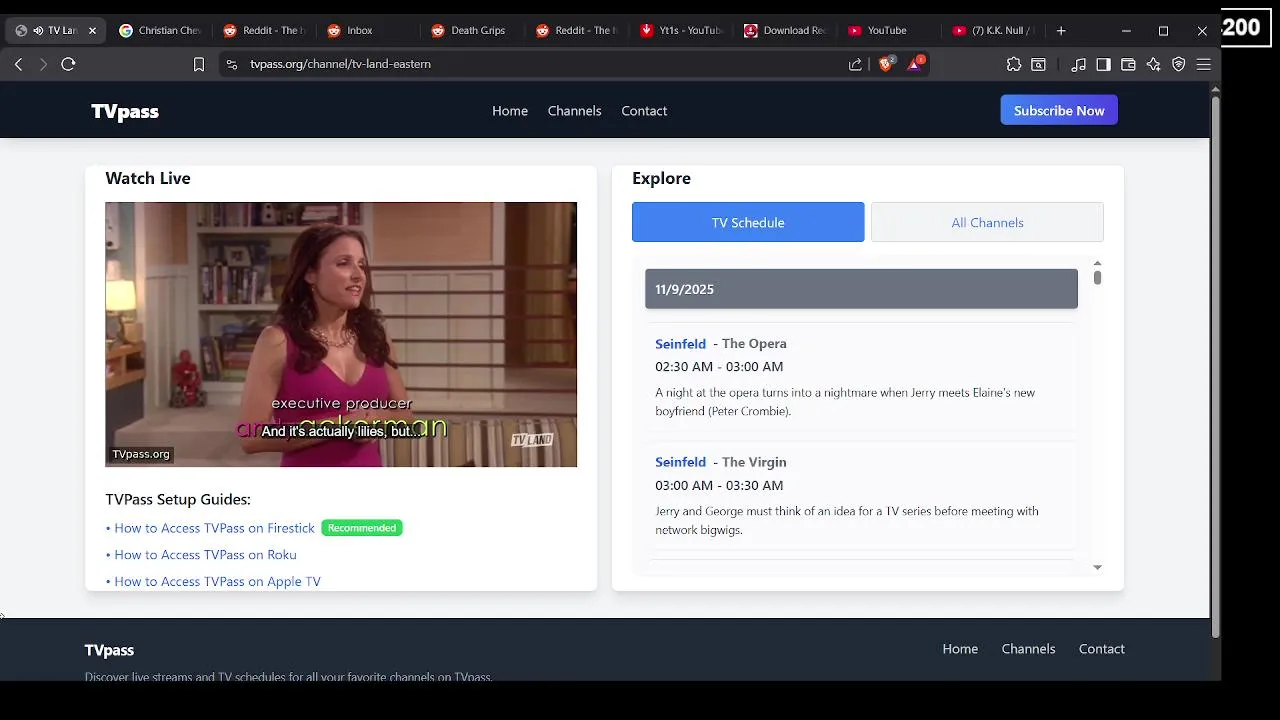This screenshot has height=720, width=1280.
Task: Click the Explore heading
Action: [661, 178]
